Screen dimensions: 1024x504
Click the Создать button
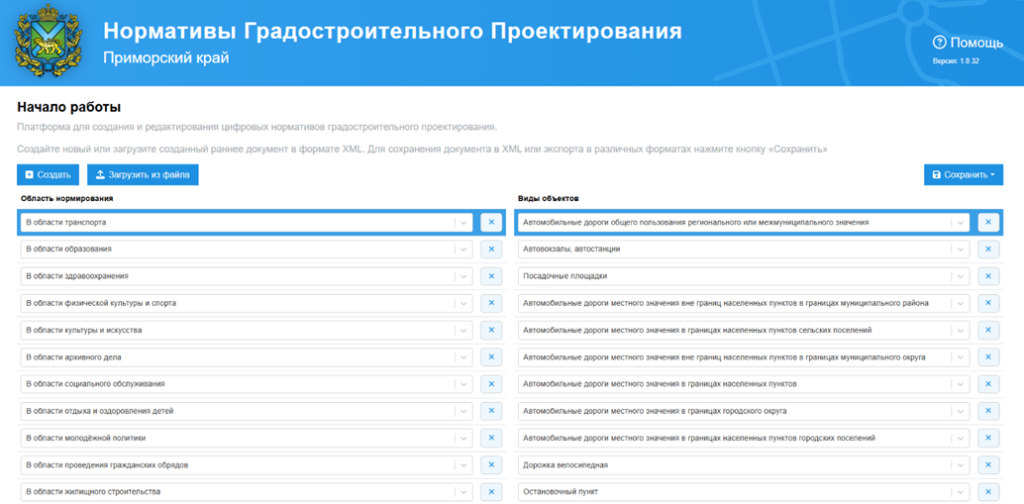(47, 175)
